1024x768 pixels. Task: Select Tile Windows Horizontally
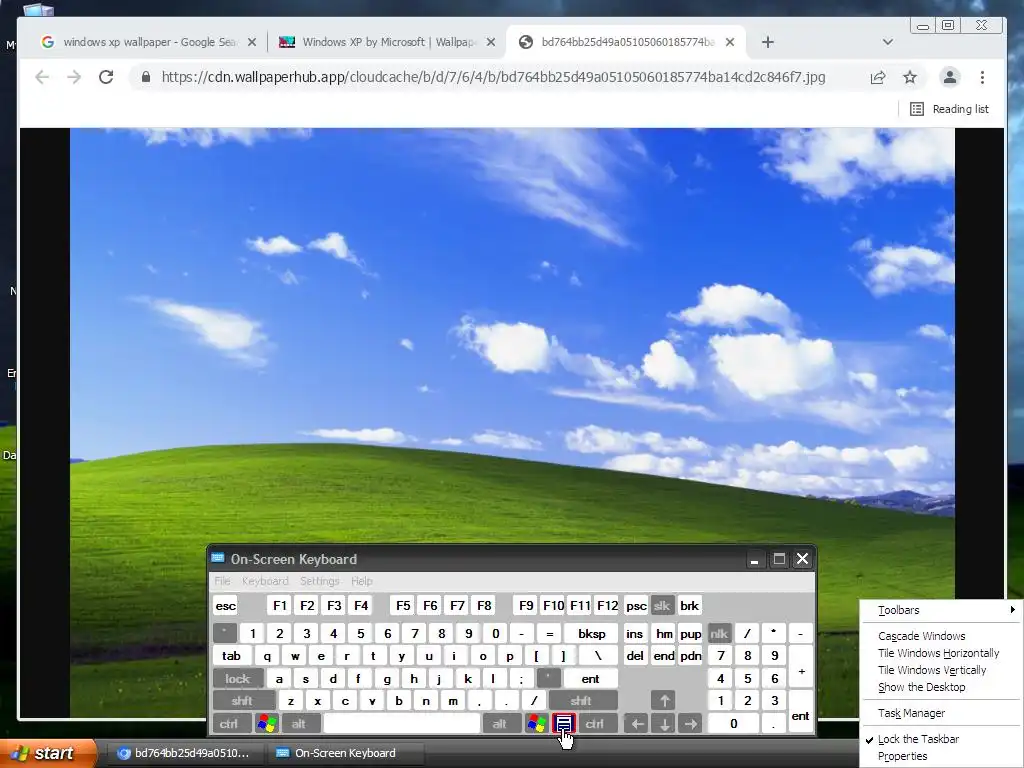pyautogui.click(x=942, y=653)
